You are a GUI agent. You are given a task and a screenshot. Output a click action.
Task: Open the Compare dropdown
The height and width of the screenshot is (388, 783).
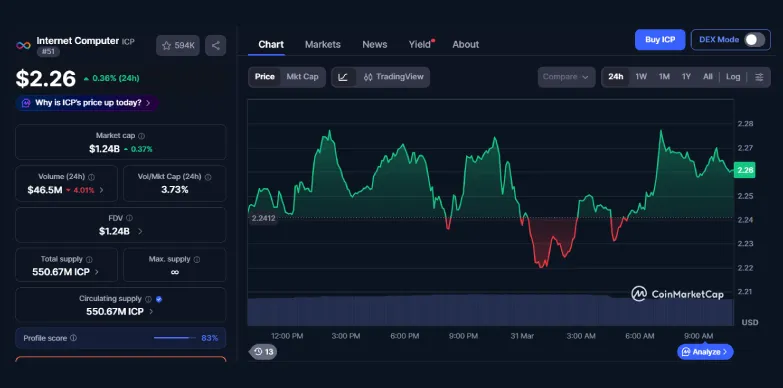[x=566, y=77]
